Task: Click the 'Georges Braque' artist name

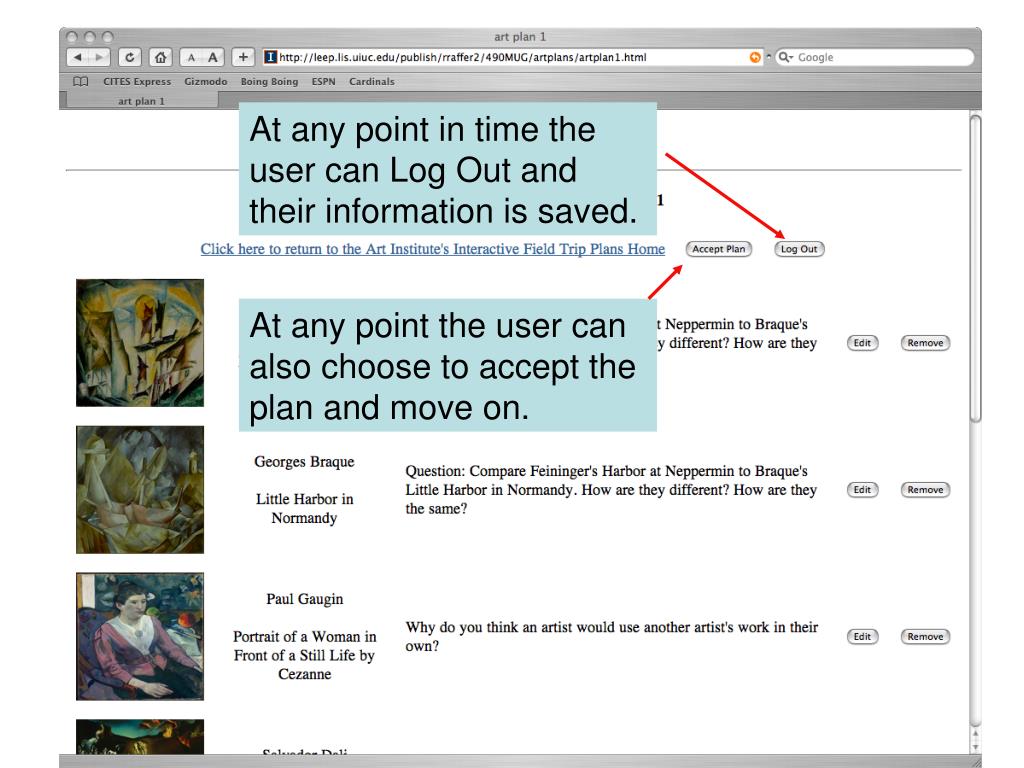Action: click(304, 462)
